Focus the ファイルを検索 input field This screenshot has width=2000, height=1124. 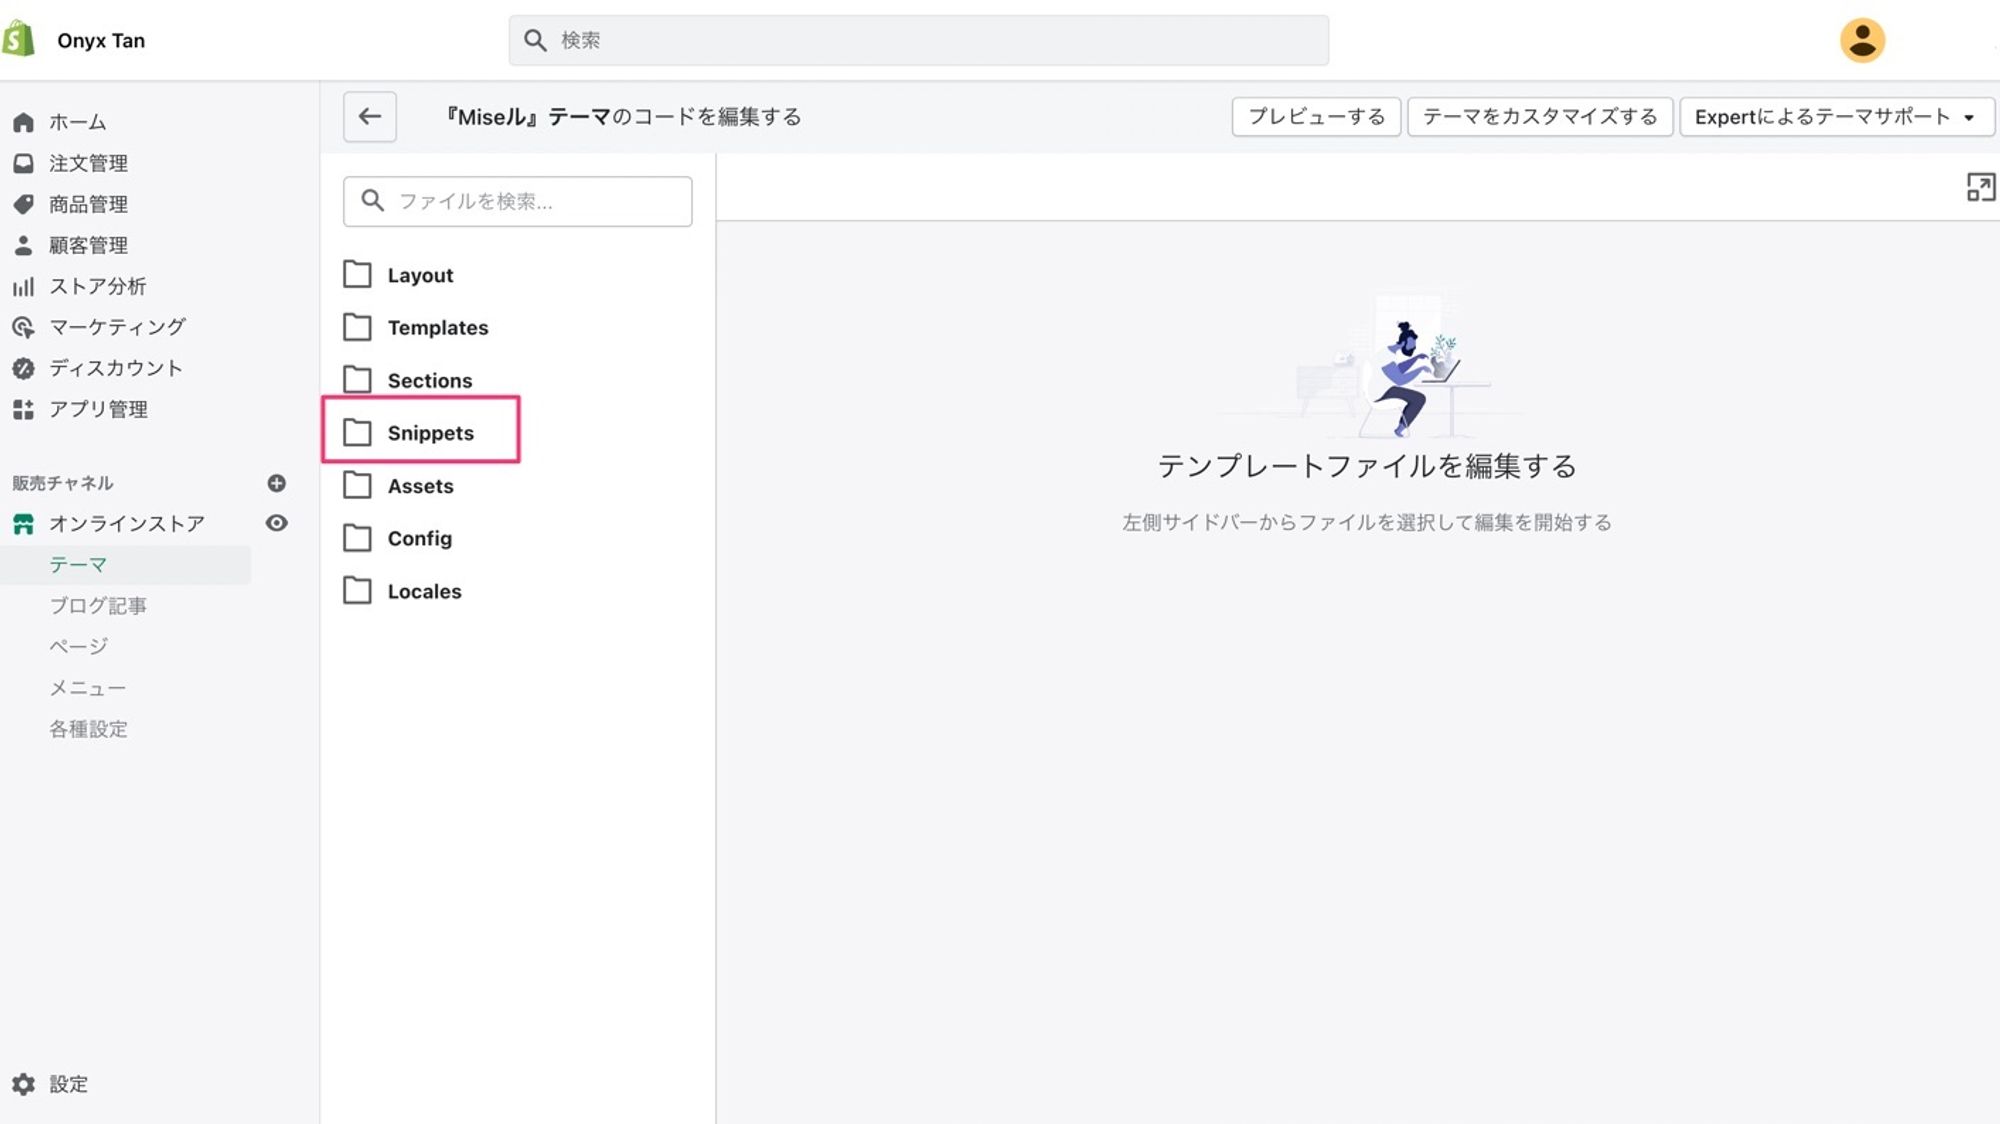coord(517,201)
